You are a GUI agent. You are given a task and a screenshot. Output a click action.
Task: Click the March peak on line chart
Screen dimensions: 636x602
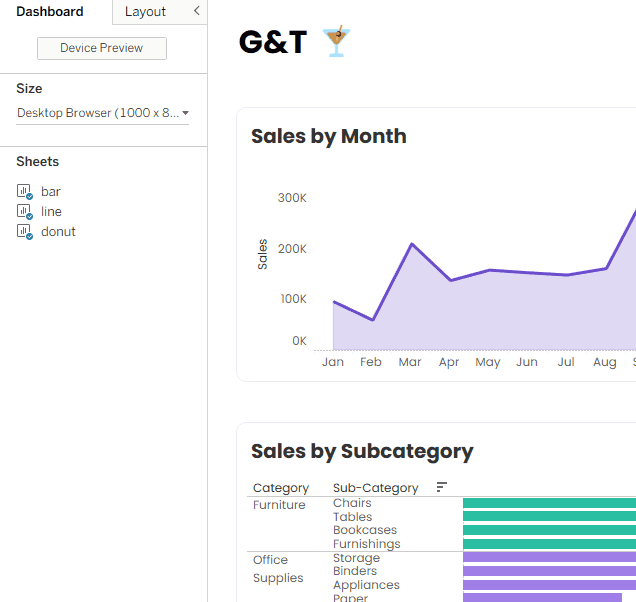[412, 244]
